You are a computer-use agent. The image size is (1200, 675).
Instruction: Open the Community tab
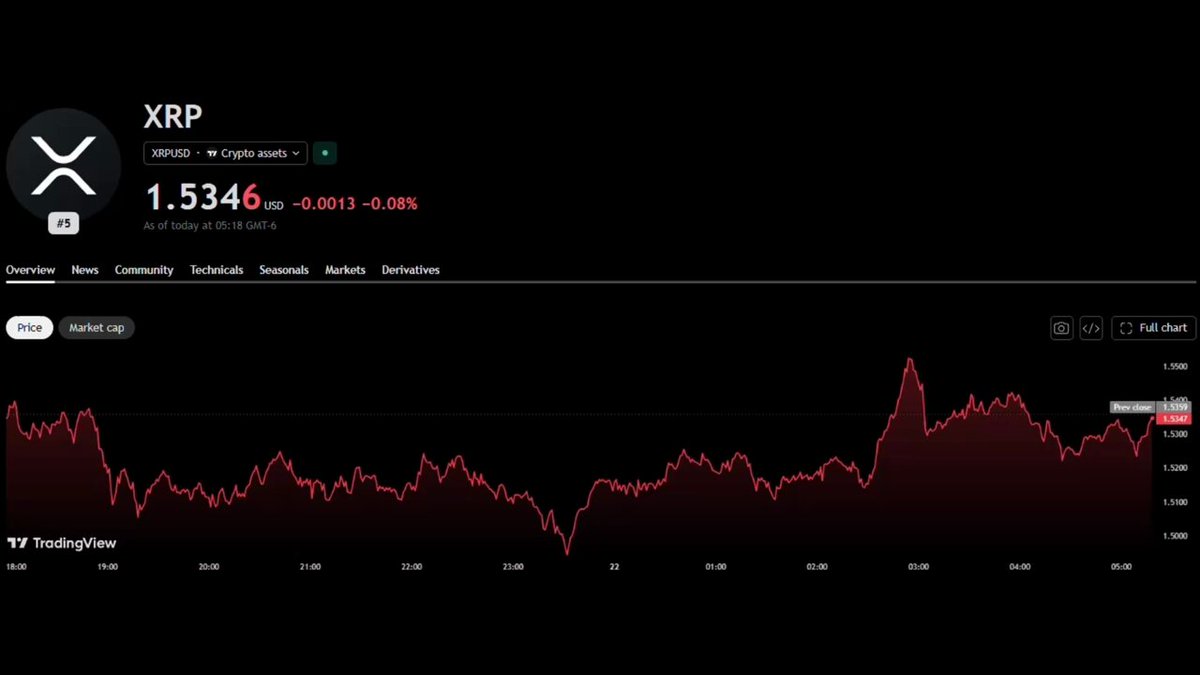pos(144,270)
